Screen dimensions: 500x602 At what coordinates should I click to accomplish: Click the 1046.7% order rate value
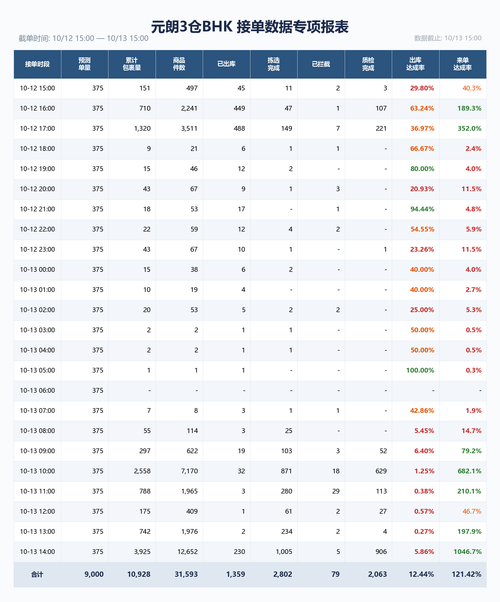point(467,552)
